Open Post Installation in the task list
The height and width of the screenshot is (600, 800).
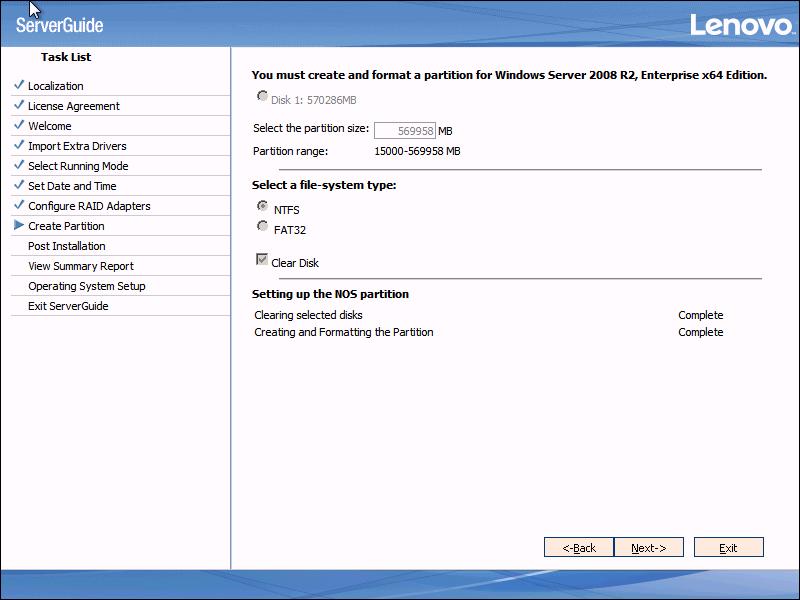coord(67,246)
